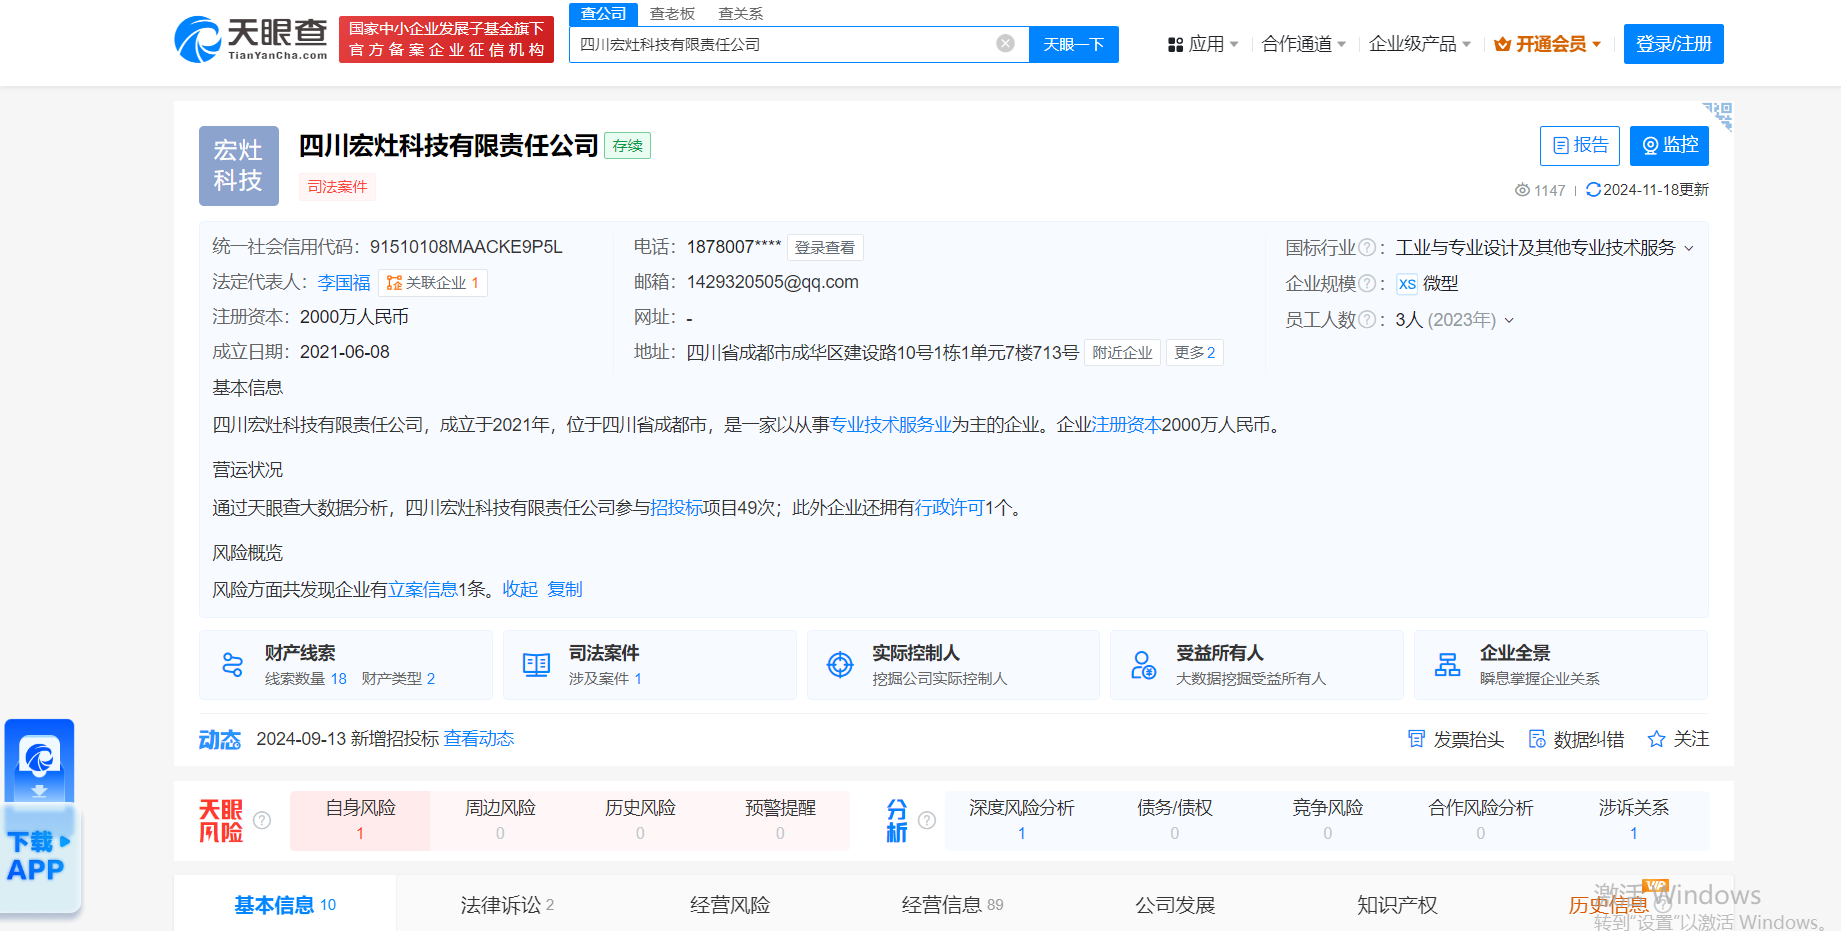Viewport: 1841px width, 931px height.
Task: Select the 自身风险 risk tab
Action: pos(360,820)
